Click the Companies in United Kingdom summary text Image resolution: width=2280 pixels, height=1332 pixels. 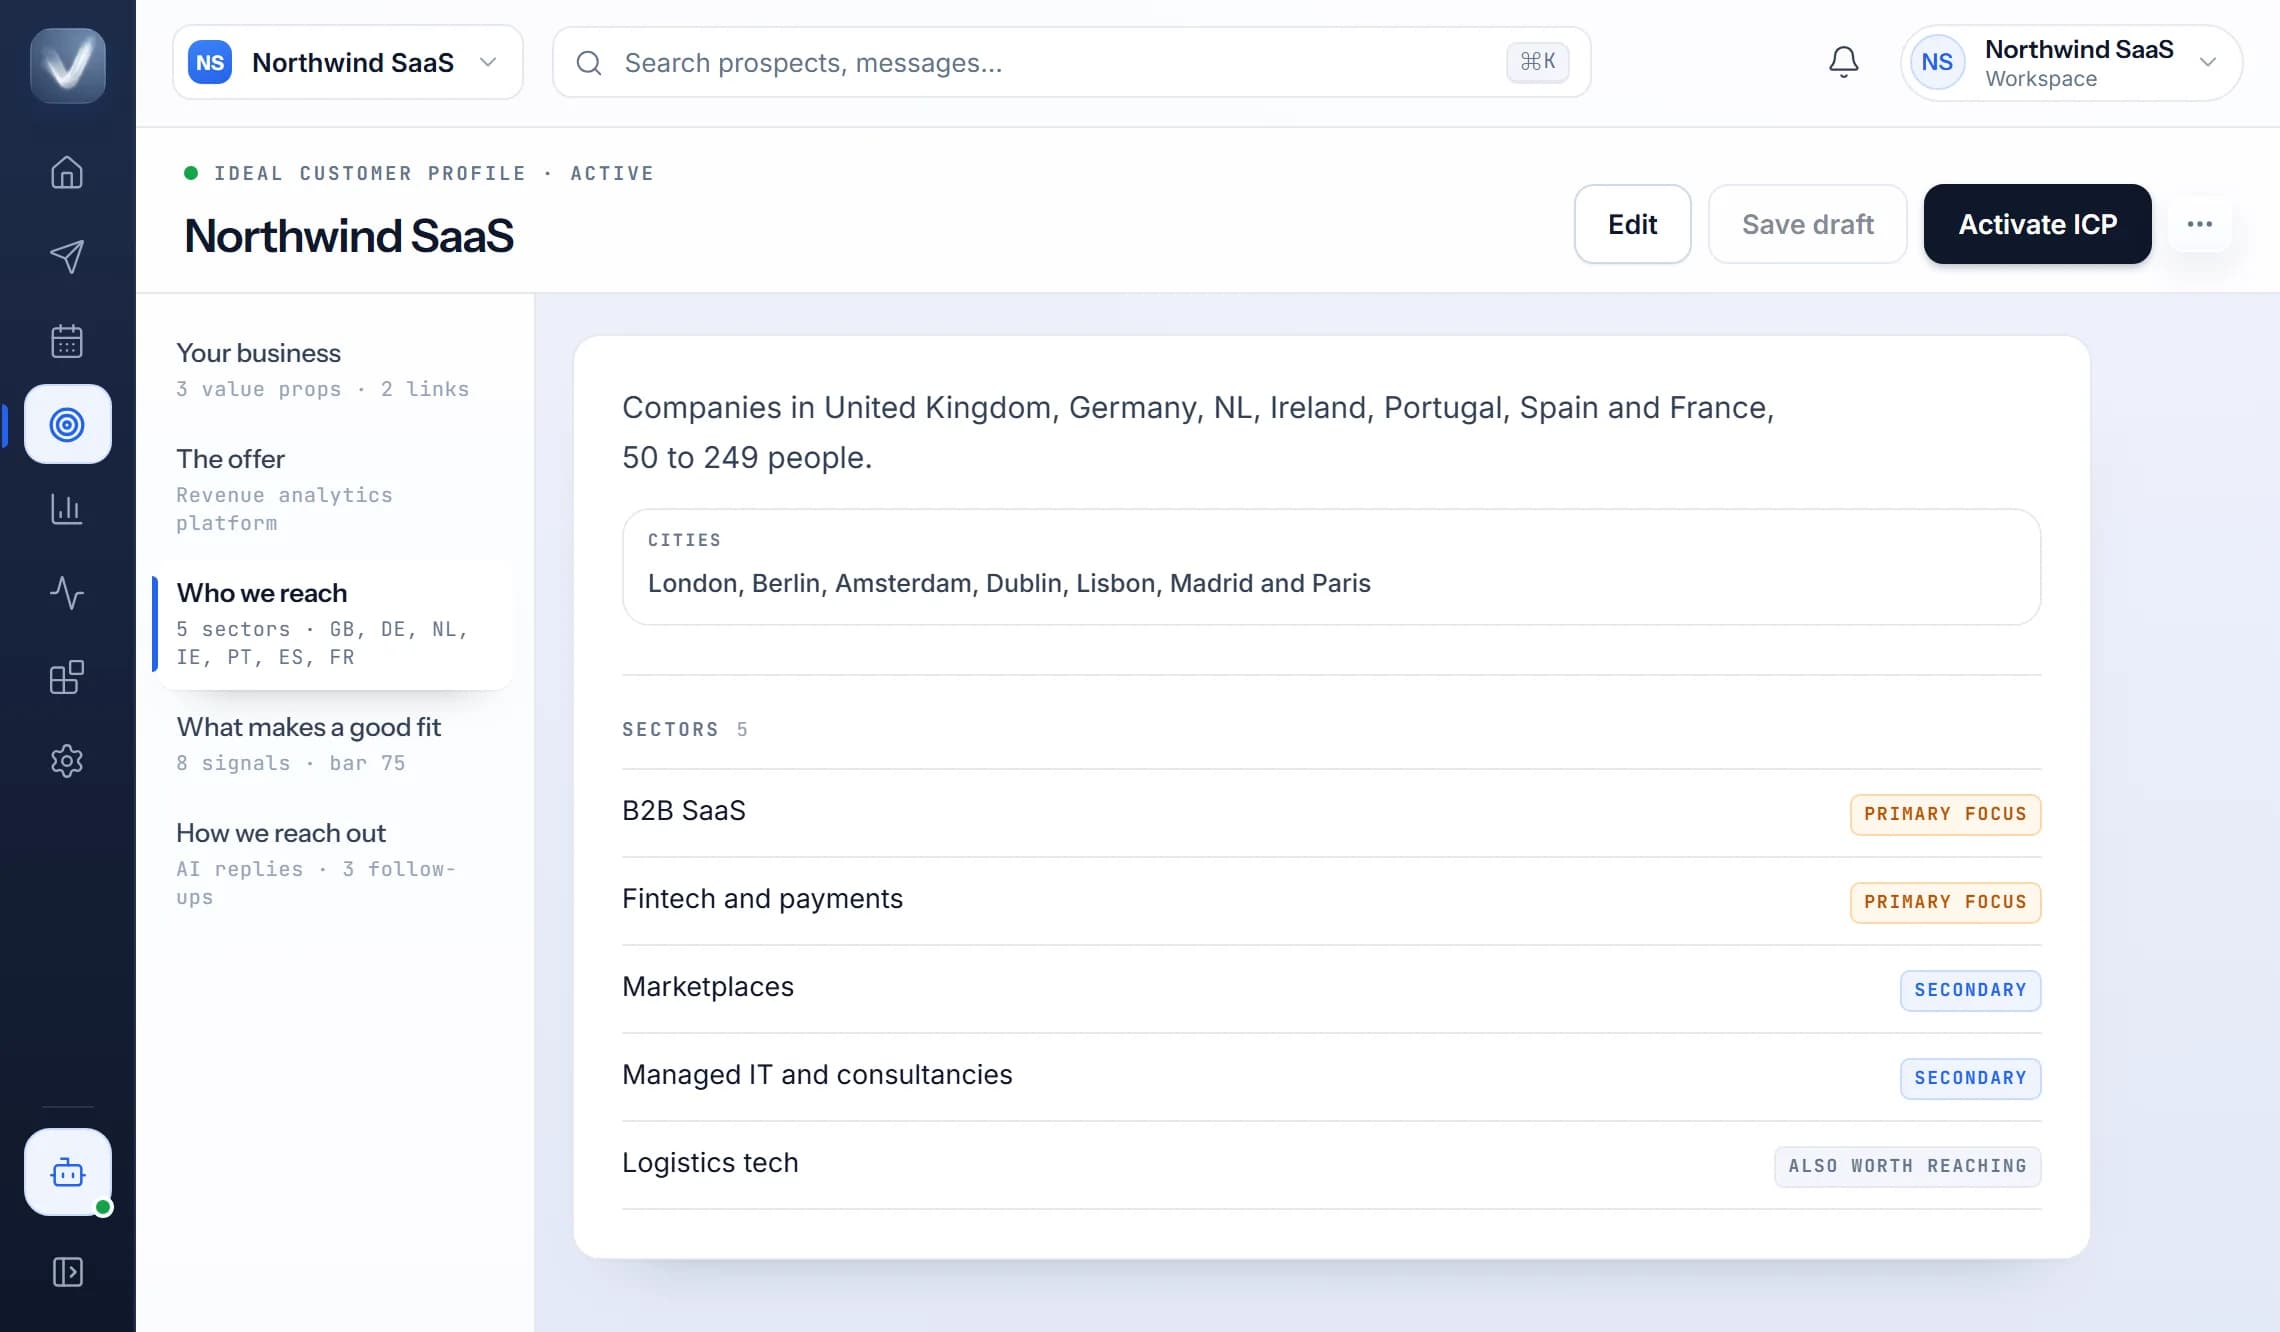tap(1198, 432)
